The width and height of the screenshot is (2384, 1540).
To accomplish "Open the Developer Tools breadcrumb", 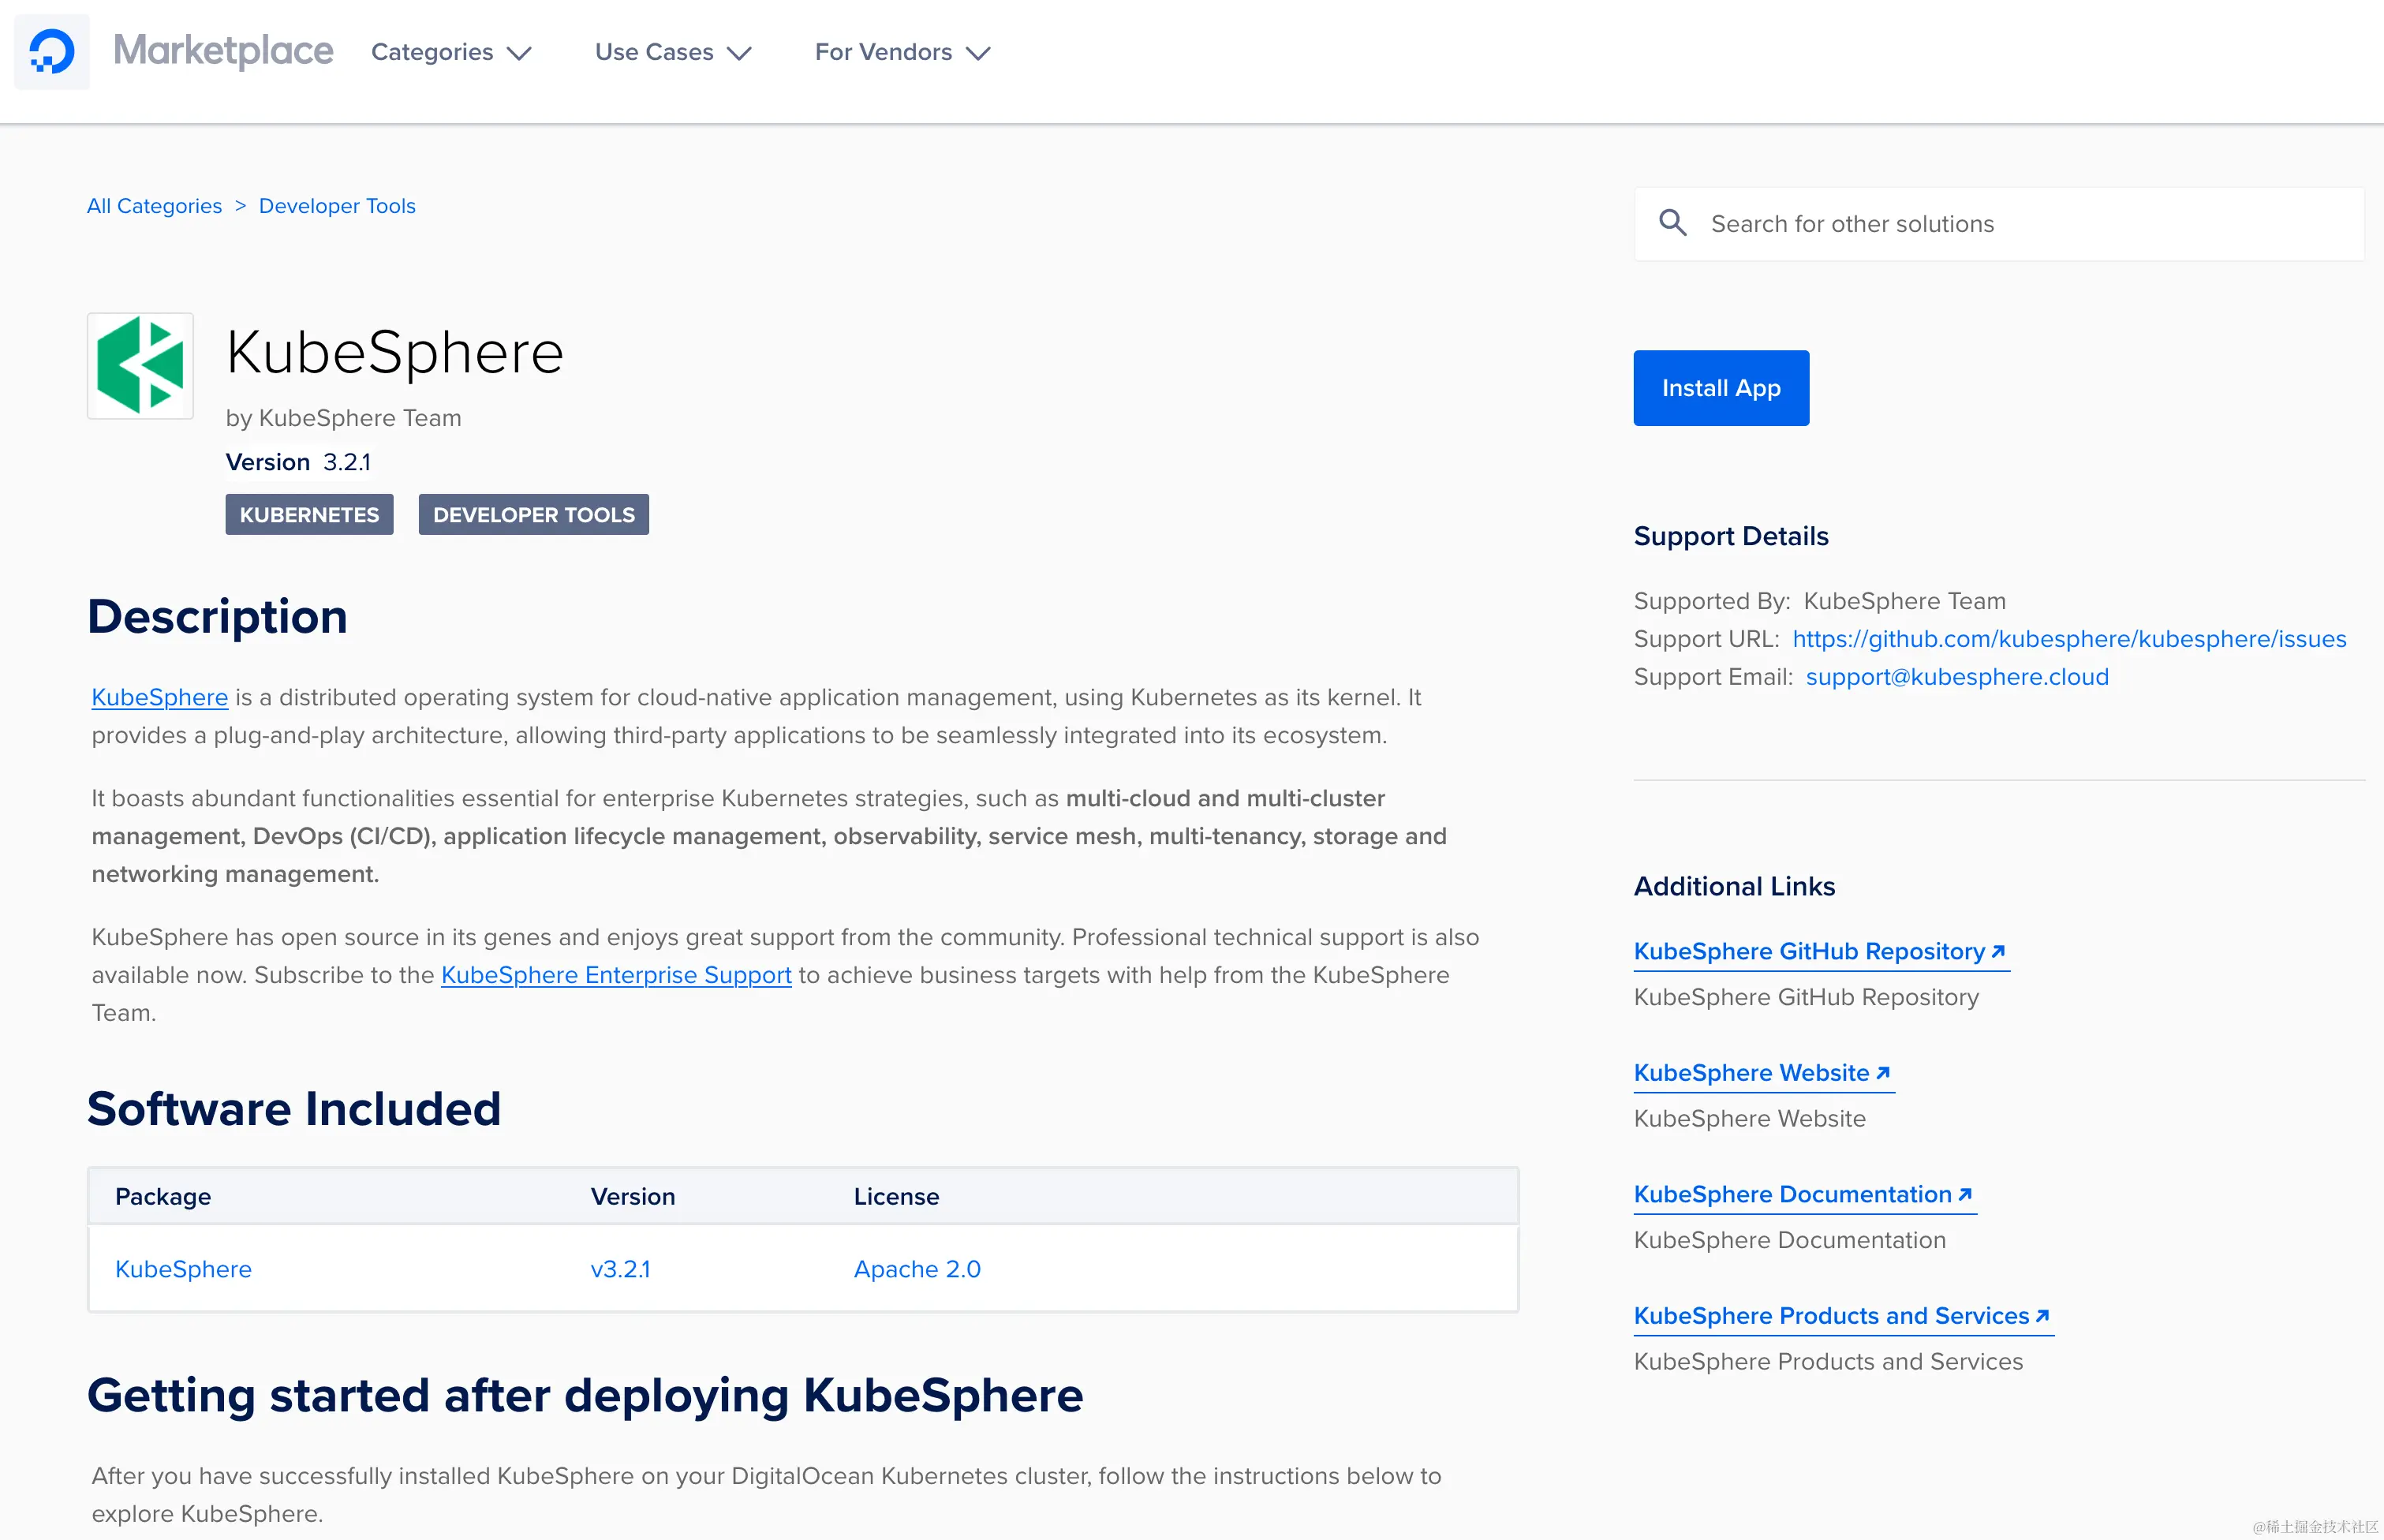I will pyautogui.click(x=337, y=205).
